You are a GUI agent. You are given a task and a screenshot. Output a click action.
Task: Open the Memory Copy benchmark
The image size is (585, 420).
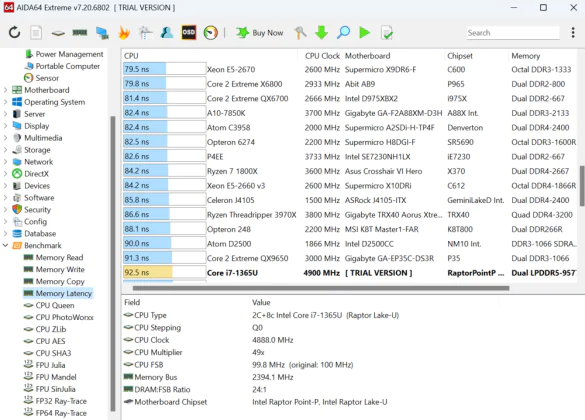tap(54, 281)
